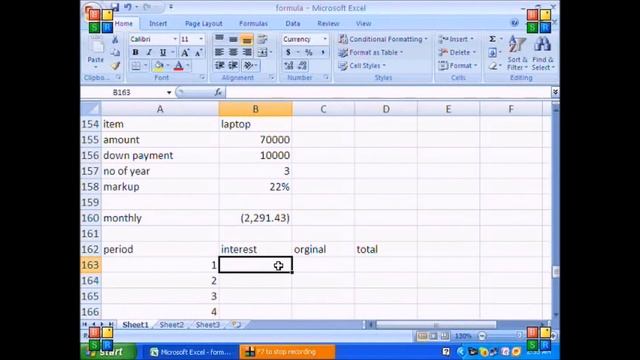Click the Save icon in quick access toolbar
This screenshot has height=360, width=640.
tap(116, 7)
